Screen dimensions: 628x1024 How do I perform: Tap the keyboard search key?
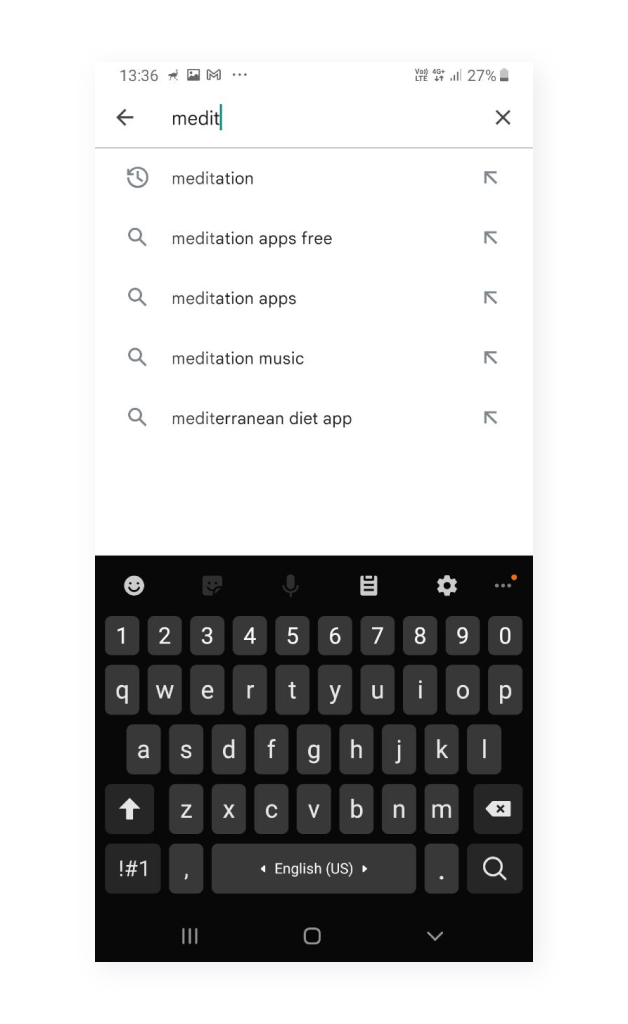tap(494, 868)
